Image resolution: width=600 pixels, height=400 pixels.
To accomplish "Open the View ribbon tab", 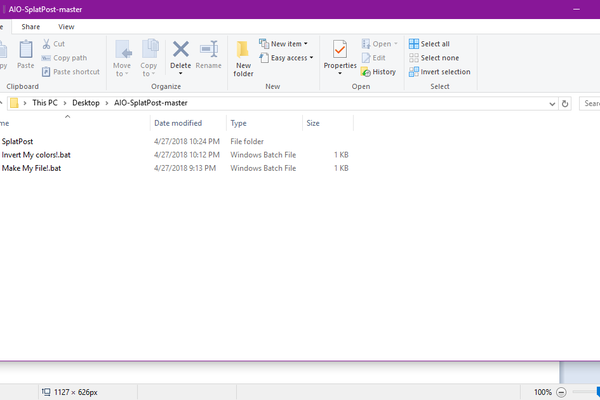I will [66, 26].
